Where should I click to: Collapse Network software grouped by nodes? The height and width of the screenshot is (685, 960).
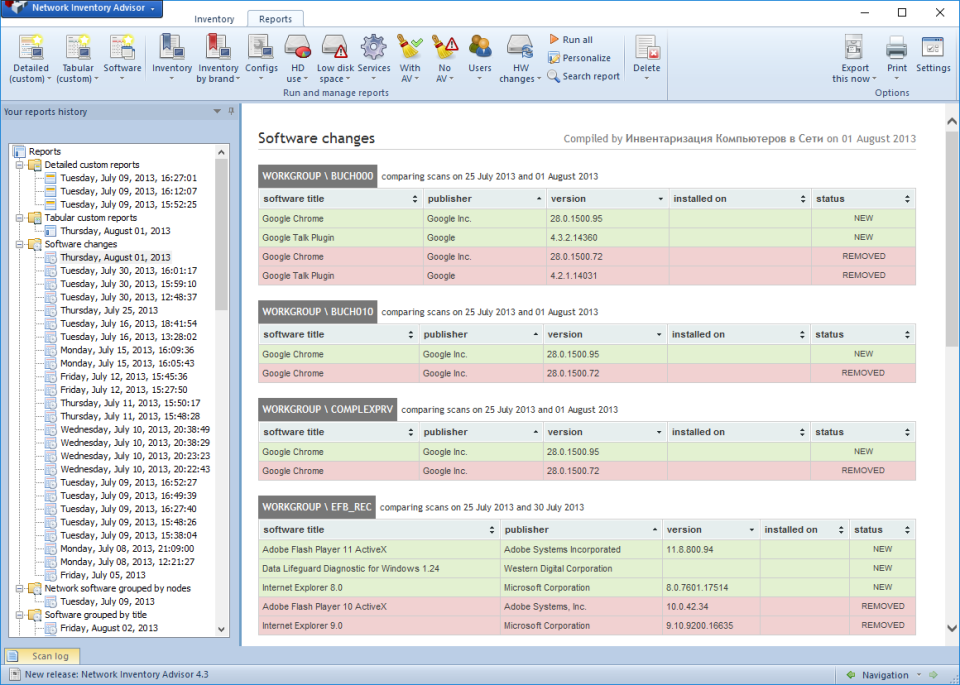(19, 589)
